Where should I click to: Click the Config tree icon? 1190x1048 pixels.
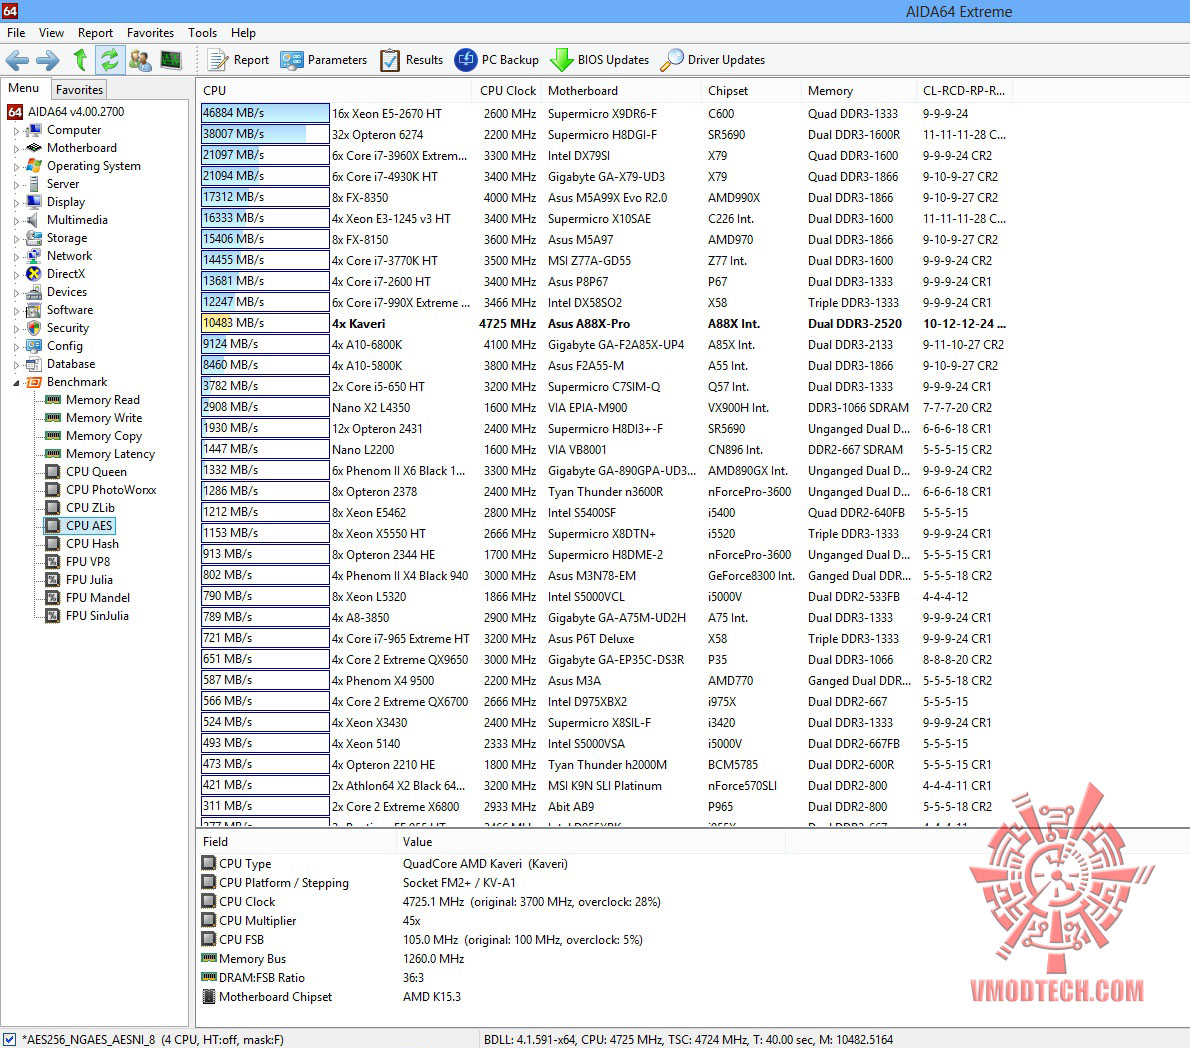(33, 346)
